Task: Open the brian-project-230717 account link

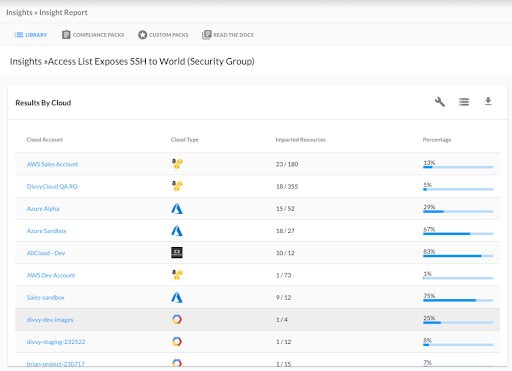Action: tap(56, 364)
